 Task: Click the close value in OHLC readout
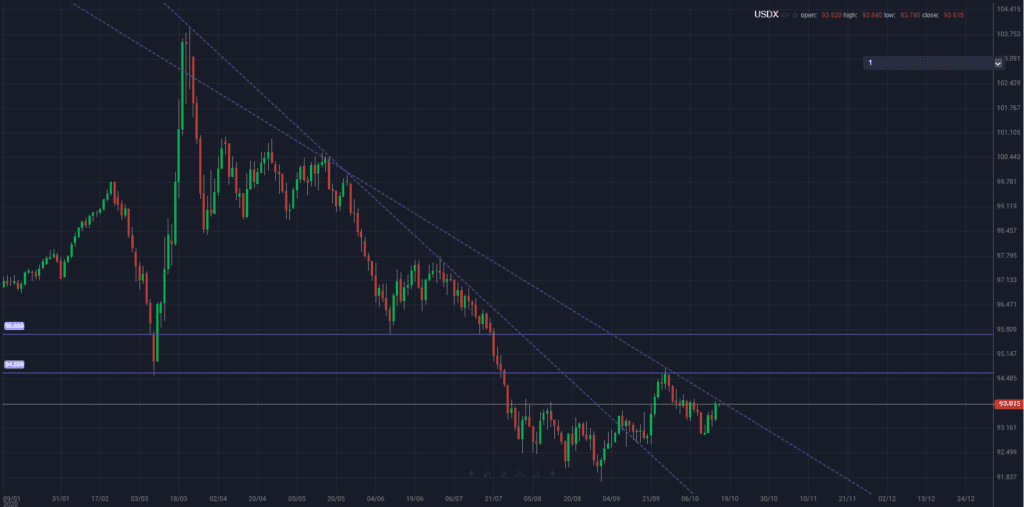953,15
